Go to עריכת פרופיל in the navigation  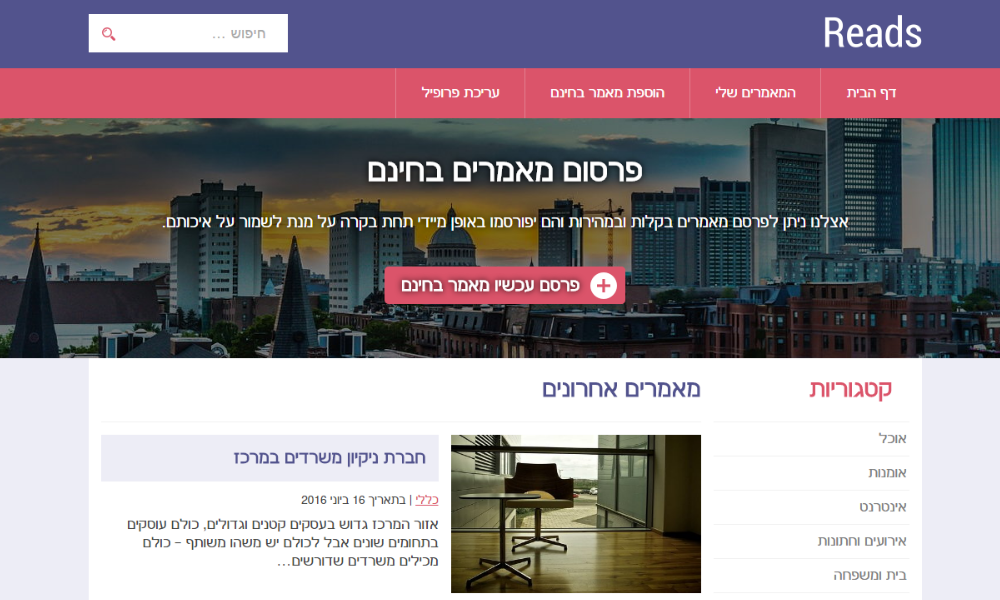point(460,93)
